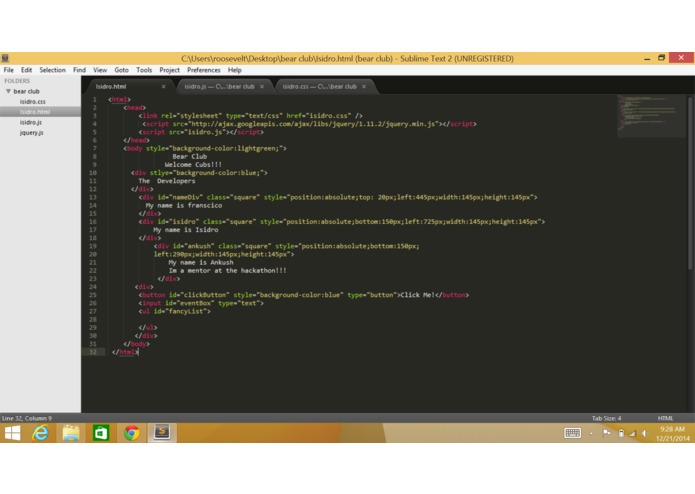
Task: Open the Project menu
Action: point(170,70)
